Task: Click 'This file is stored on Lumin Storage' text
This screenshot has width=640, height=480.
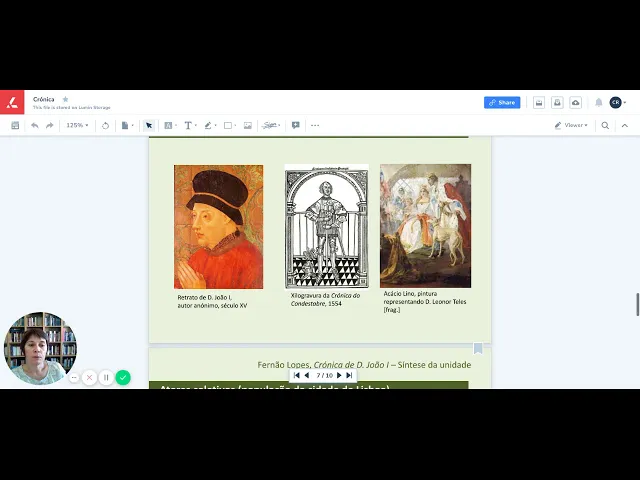Action: [x=72, y=108]
